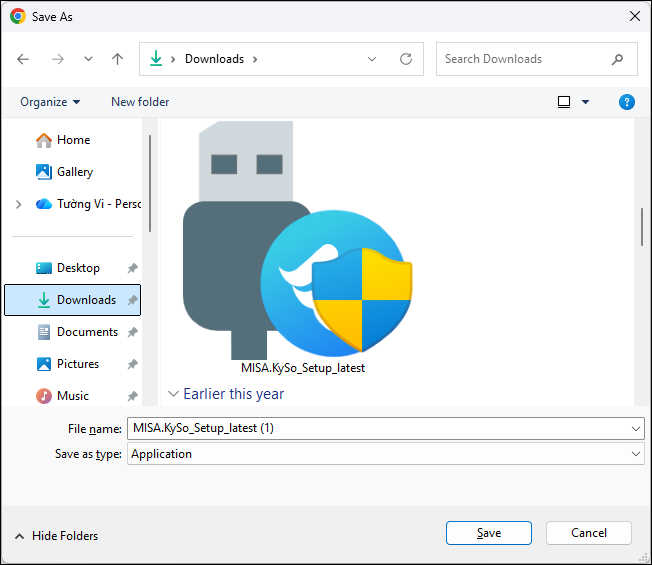Select MISA.KySo_Setup_latest file thumbnail
The width and height of the screenshot is (652, 565).
click(x=297, y=240)
